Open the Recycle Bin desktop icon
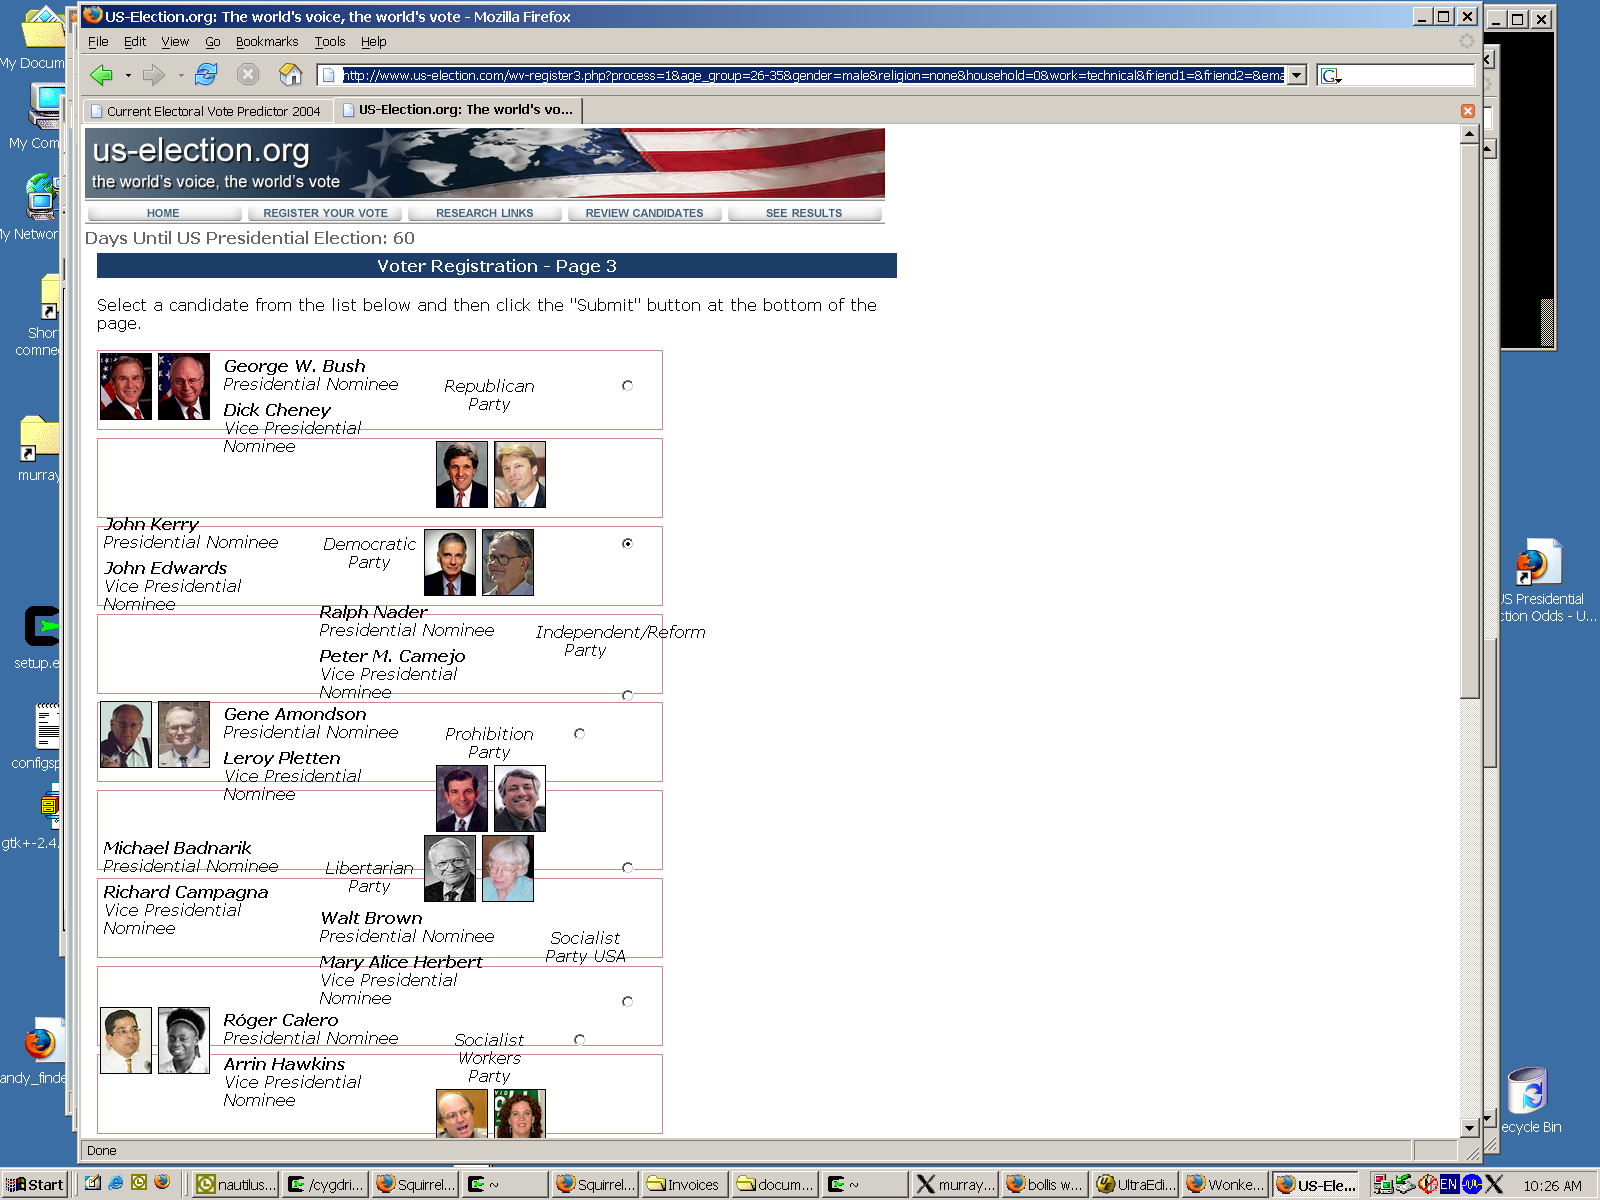This screenshot has height=1200, width=1600. click(x=1529, y=1100)
